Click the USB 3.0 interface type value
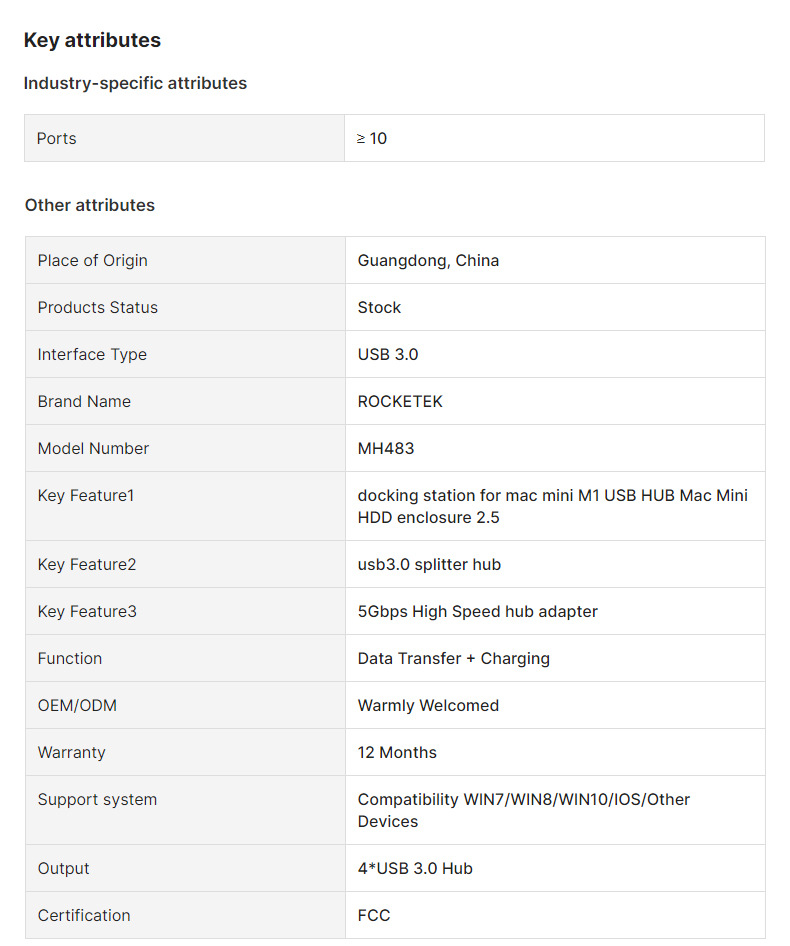790x946 pixels. (x=388, y=354)
